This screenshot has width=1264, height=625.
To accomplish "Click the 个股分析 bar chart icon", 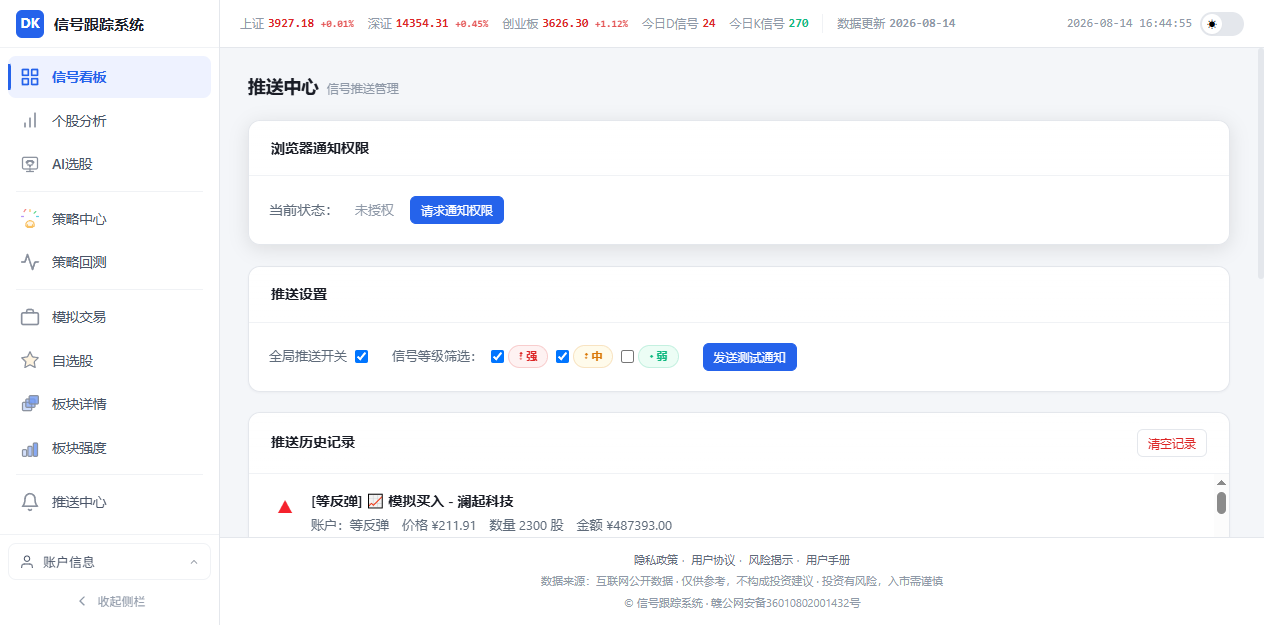I will point(30,121).
